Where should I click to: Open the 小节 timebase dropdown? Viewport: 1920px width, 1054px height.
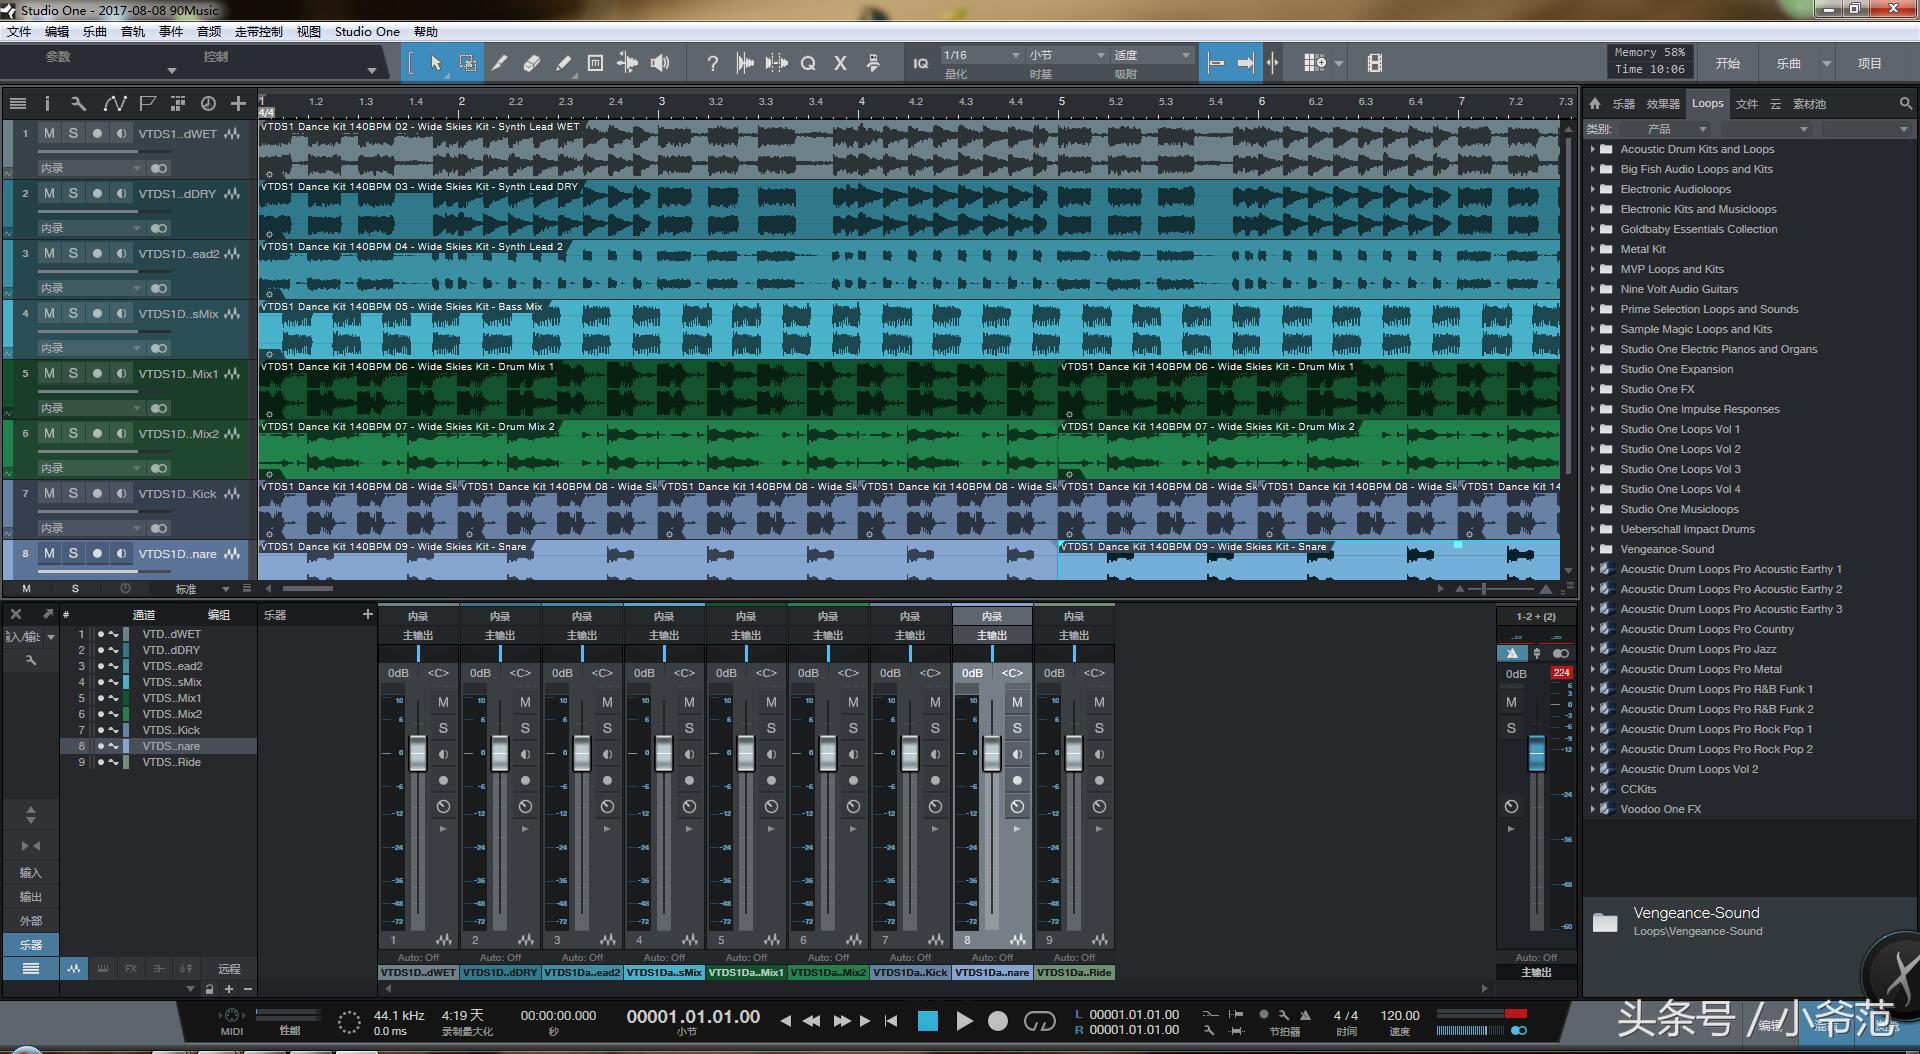1067,55
